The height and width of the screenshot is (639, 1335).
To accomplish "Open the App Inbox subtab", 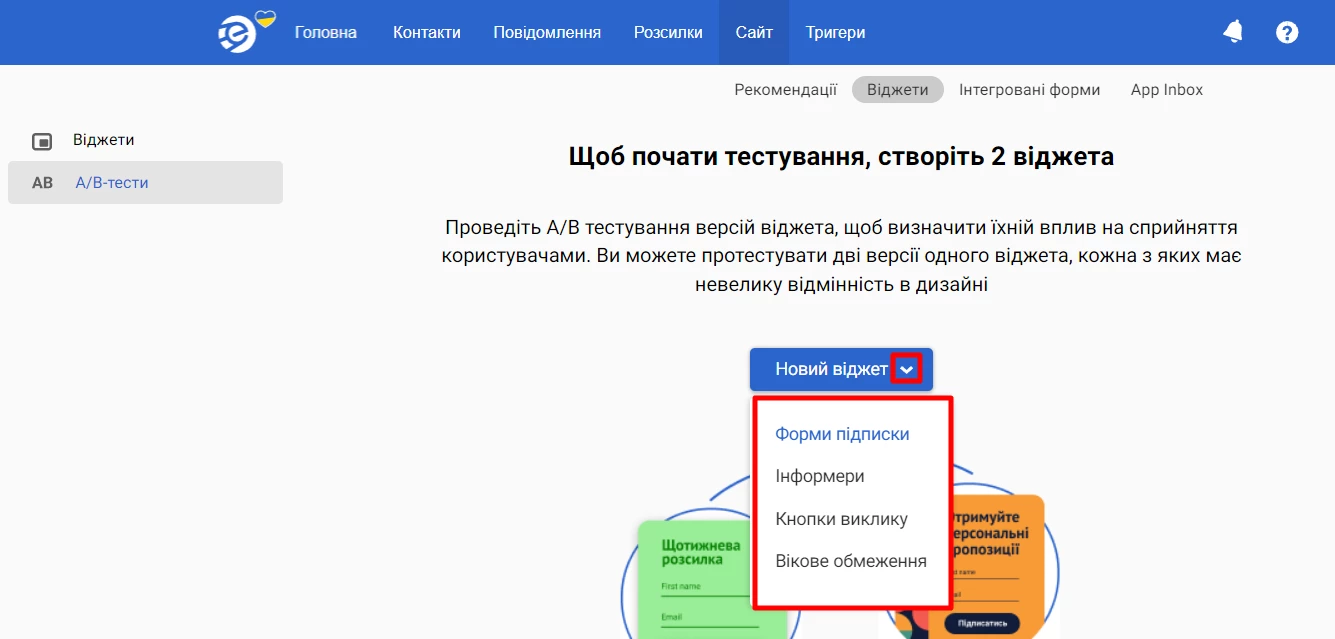I will click(x=1167, y=90).
